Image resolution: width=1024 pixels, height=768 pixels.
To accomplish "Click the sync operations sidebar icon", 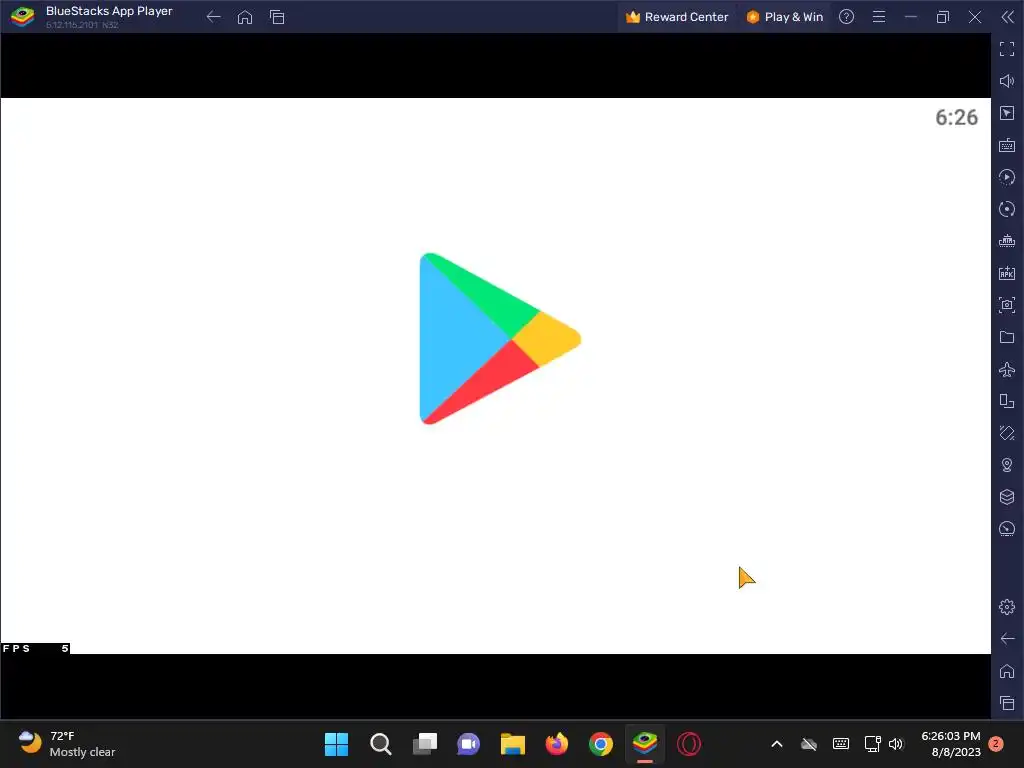I will (x=1007, y=209).
